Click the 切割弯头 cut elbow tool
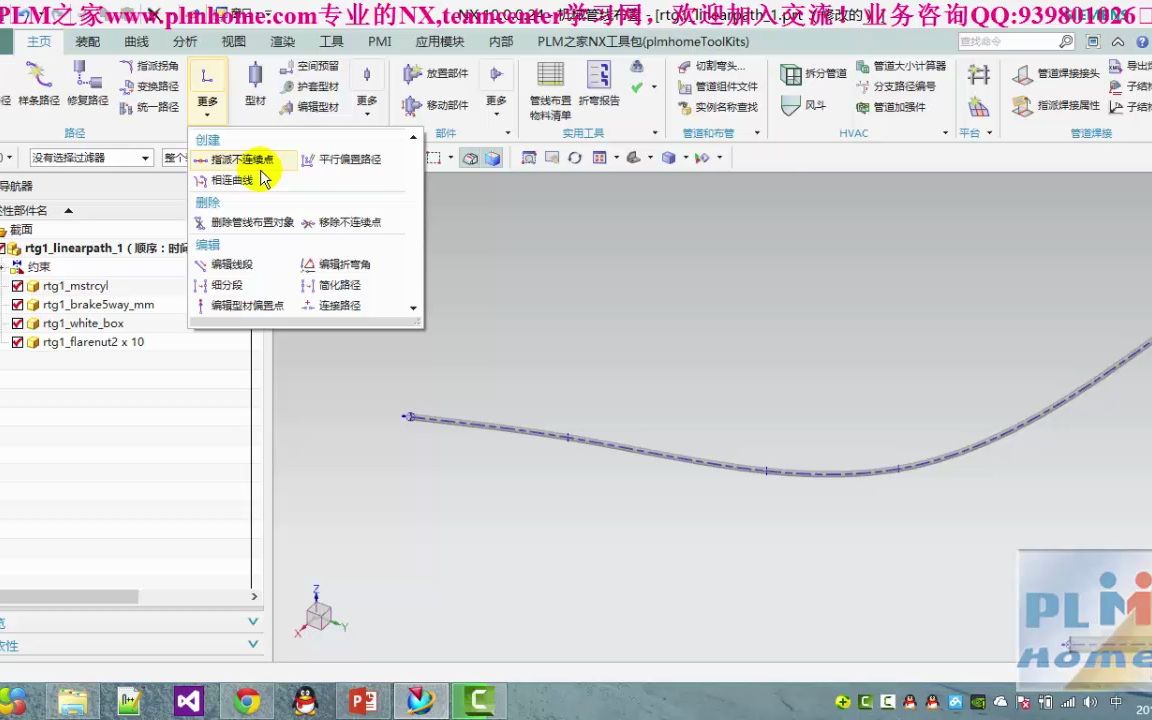Viewport: 1152px width, 720px height. point(711,66)
